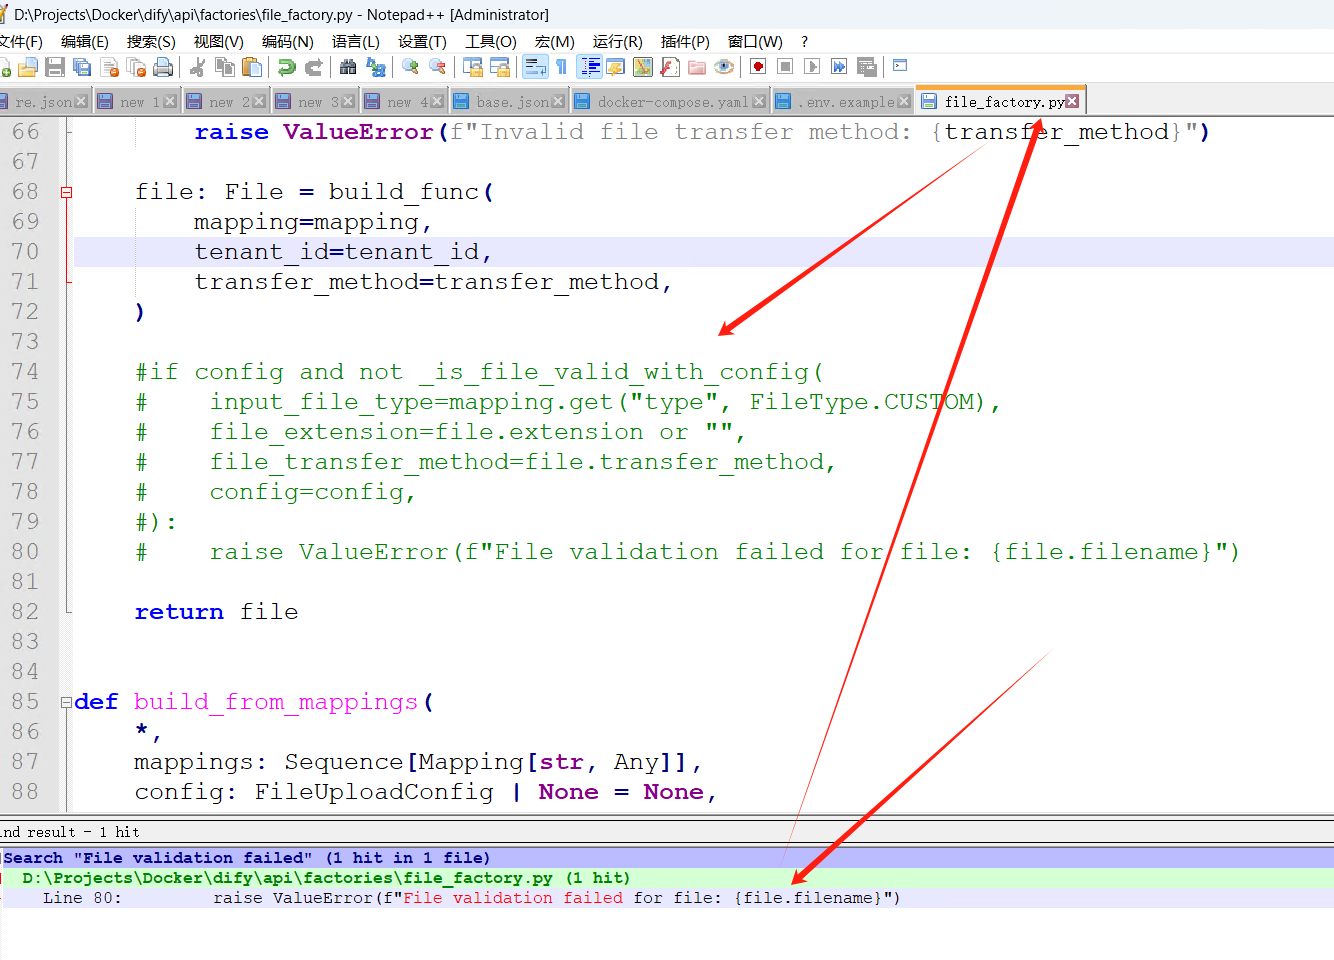Image resolution: width=1334 pixels, height=960 pixels.
Task: Redo the edit with the Redo icon
Action: [x=313, y=67]
